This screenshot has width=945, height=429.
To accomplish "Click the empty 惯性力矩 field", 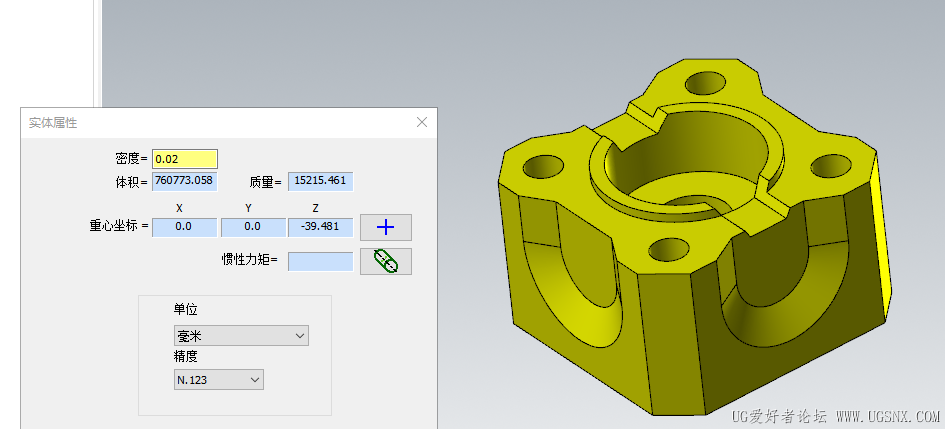I will click(320, 261).
